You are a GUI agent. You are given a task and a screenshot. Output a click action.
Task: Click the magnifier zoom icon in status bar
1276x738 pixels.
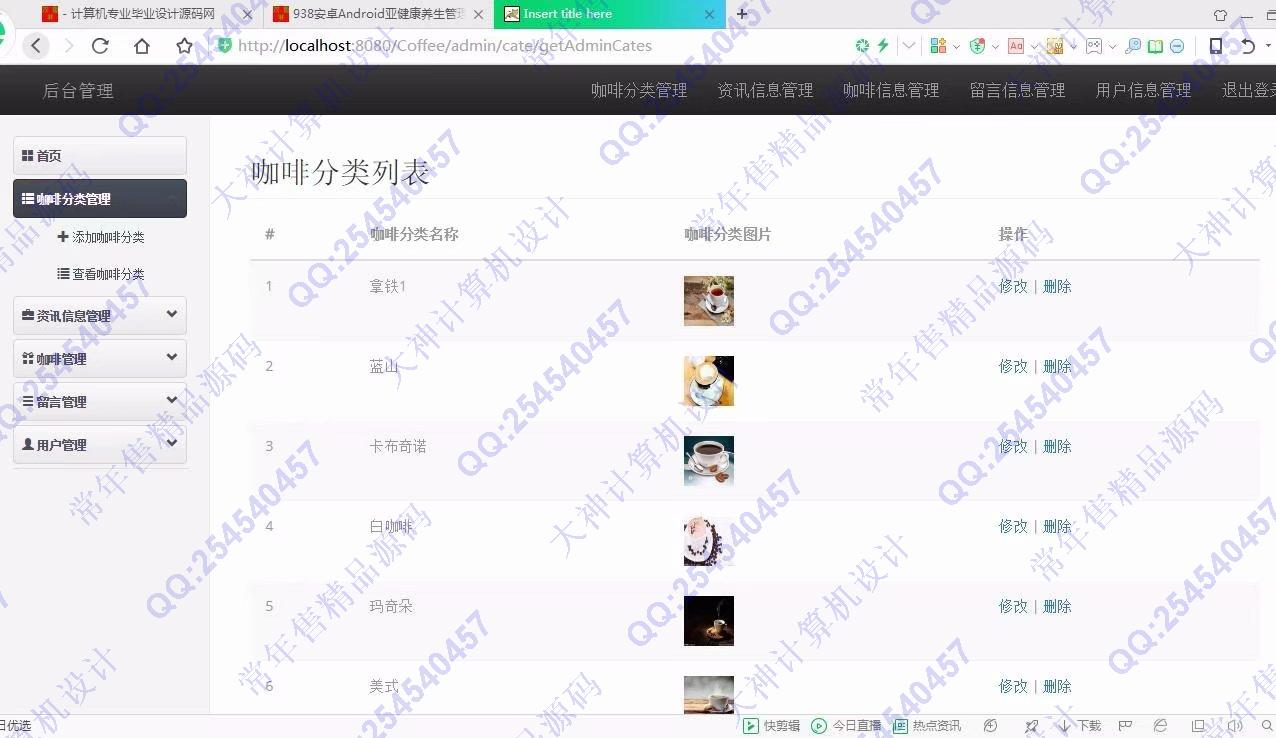[1266, 726]
